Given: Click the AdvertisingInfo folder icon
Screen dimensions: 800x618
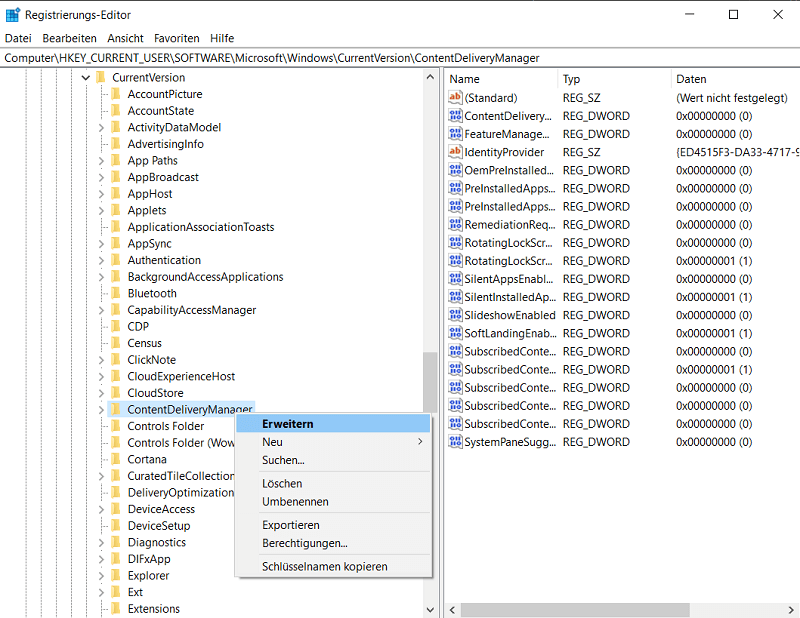Looking at the screenshot, I should click(116, 144).
